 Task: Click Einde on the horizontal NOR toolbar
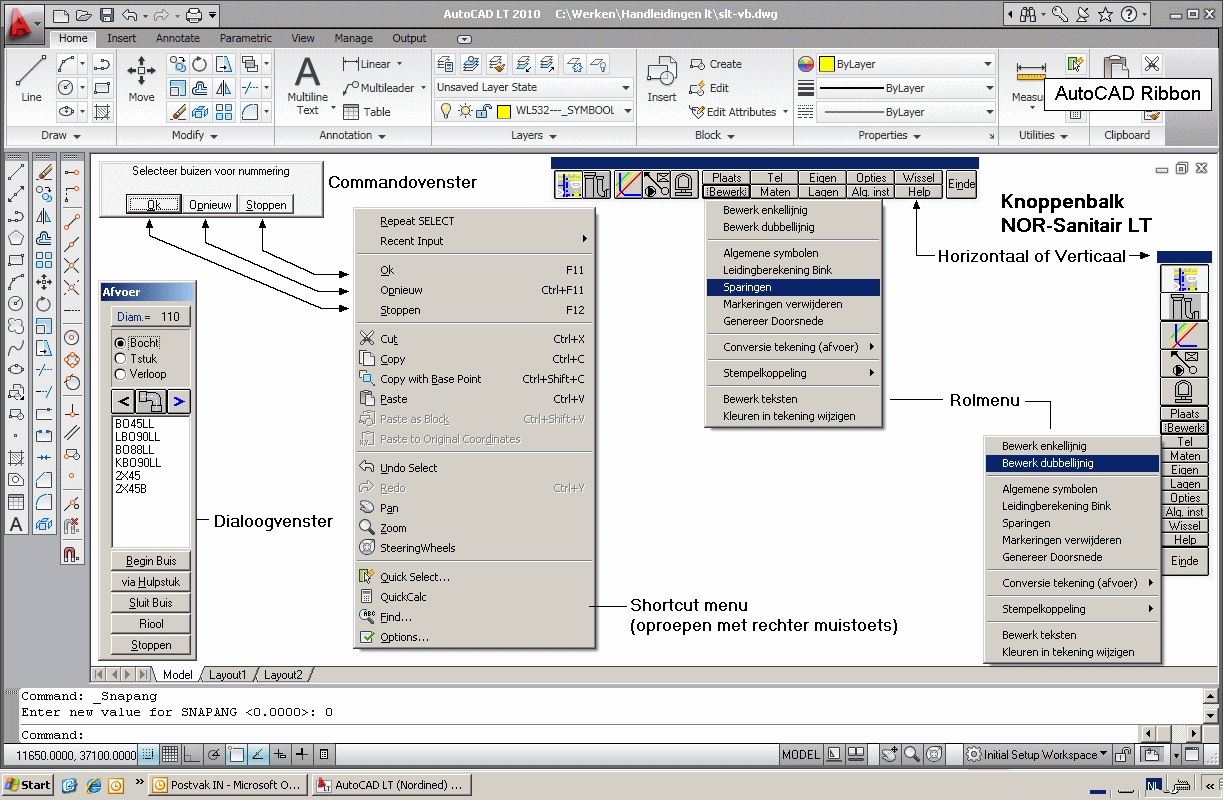961,184
